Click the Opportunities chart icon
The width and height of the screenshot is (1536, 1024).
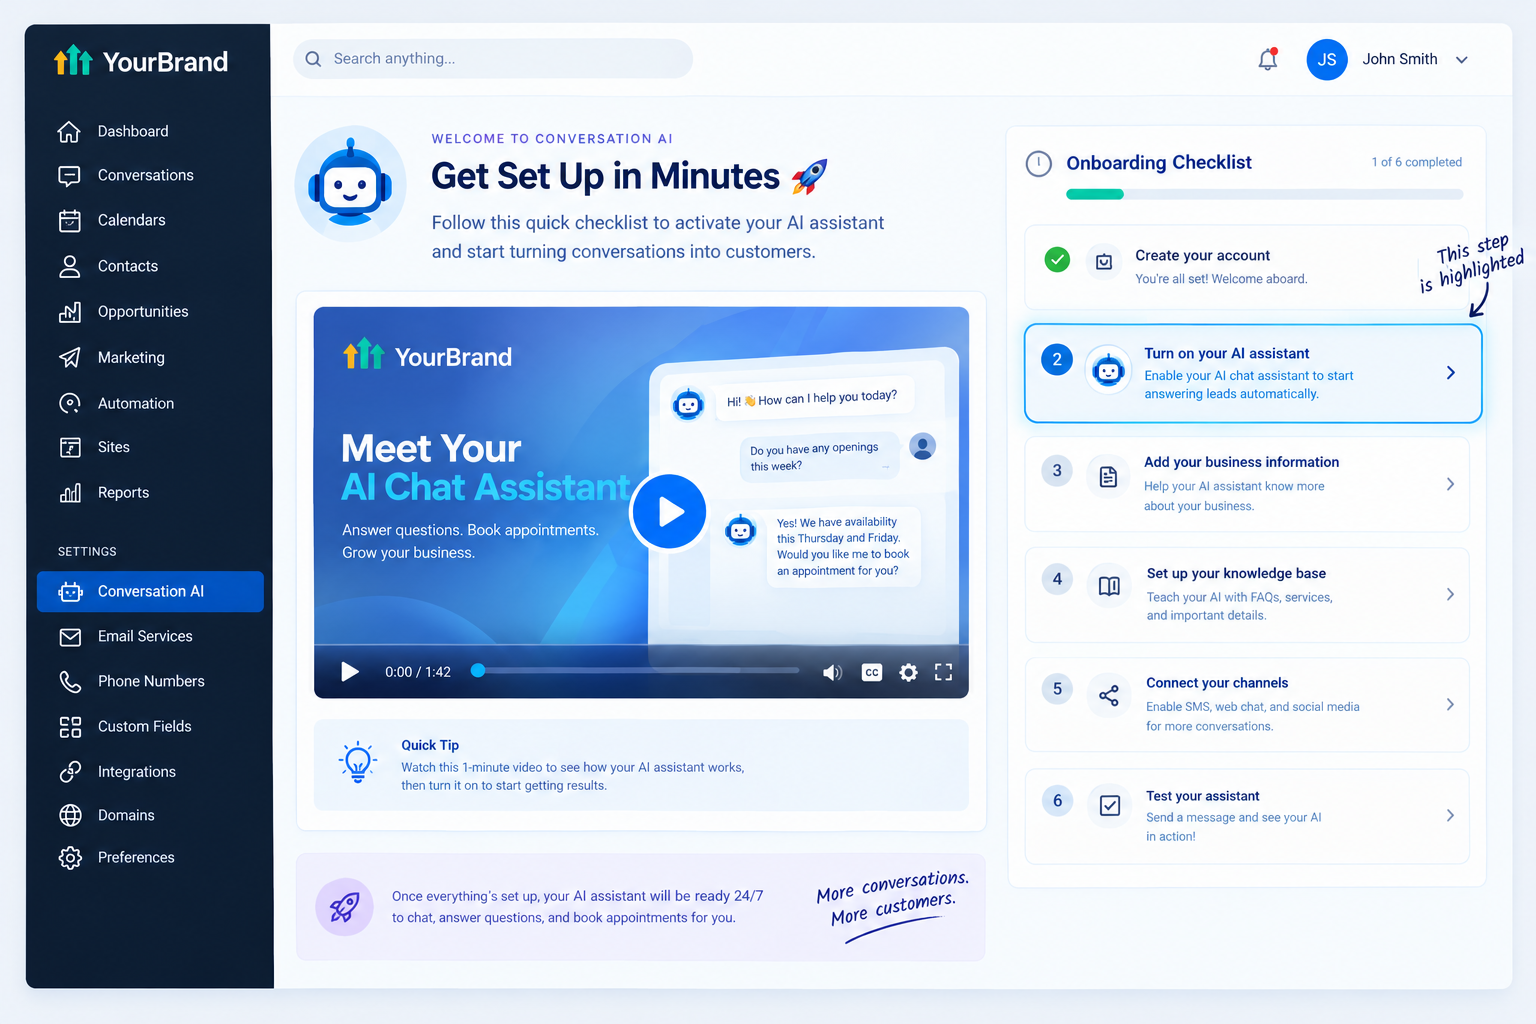[x=69, y=312]
